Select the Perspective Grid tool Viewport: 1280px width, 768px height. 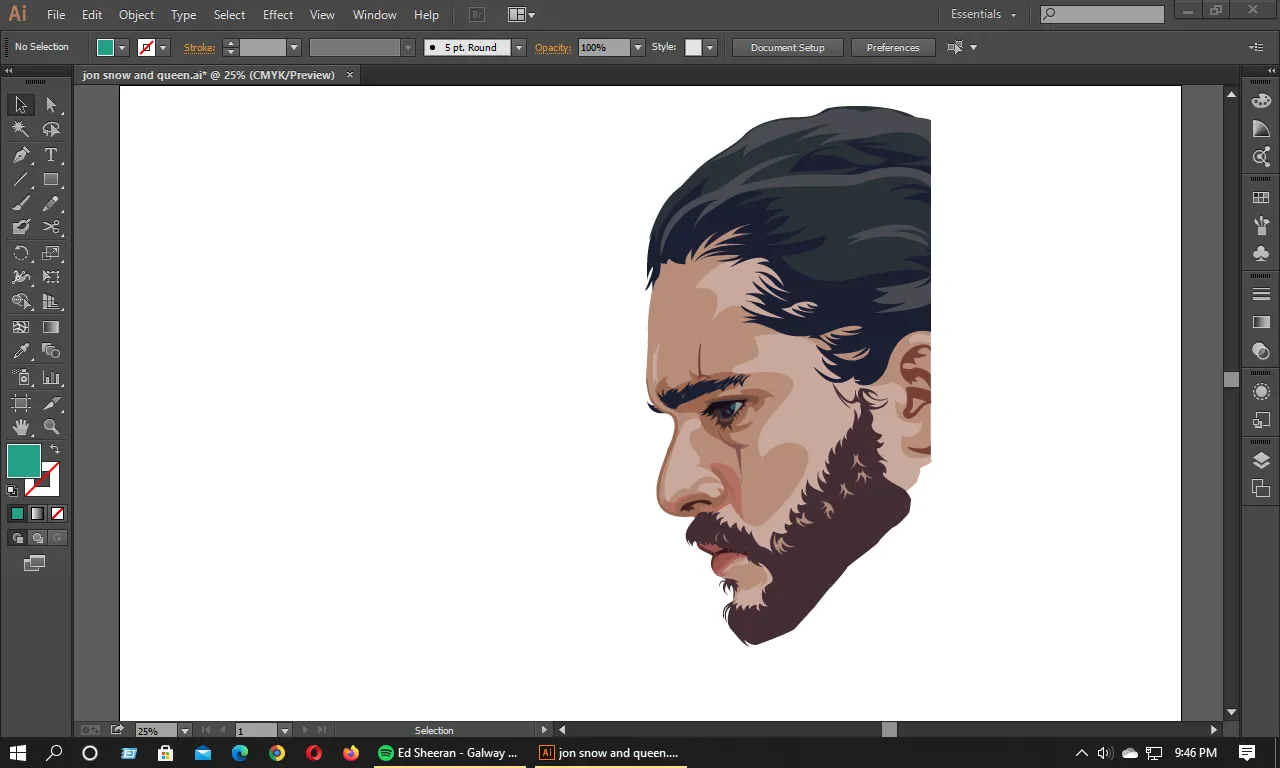coord(51,302)
